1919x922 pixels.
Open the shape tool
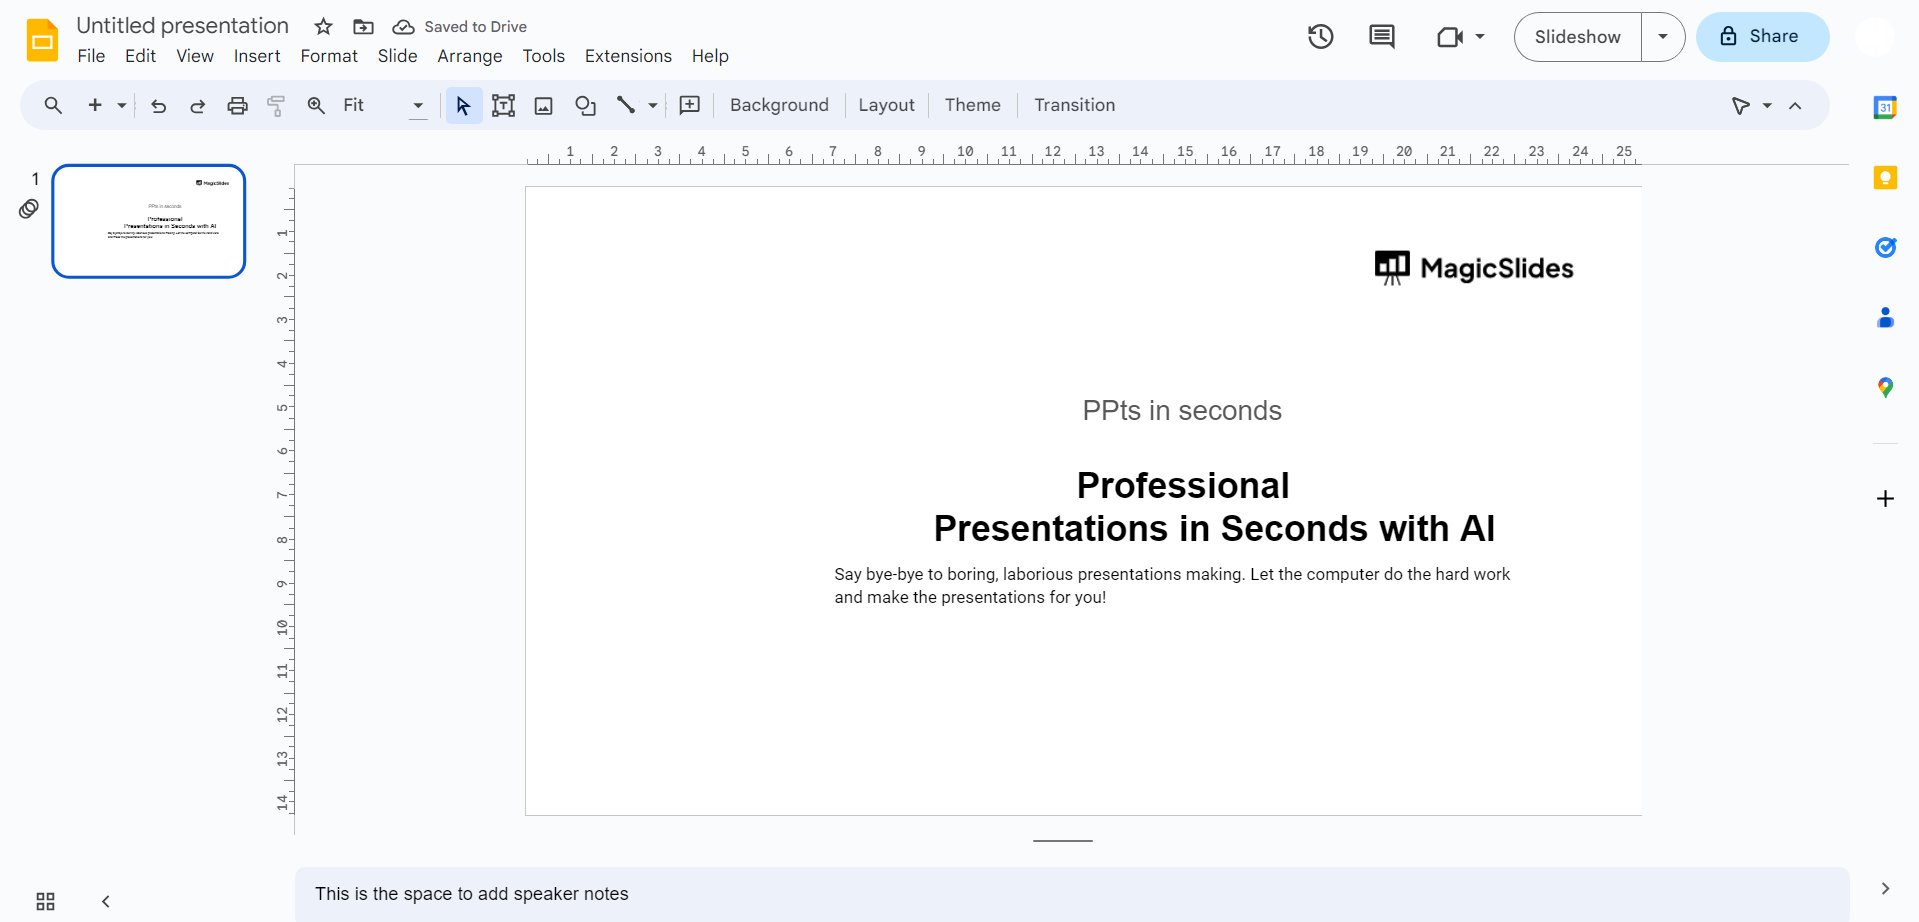[x=586, y=106]
